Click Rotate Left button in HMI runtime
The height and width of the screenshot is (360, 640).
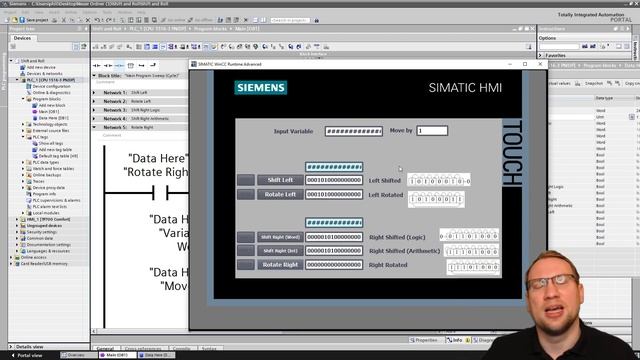tap(280, 194)
